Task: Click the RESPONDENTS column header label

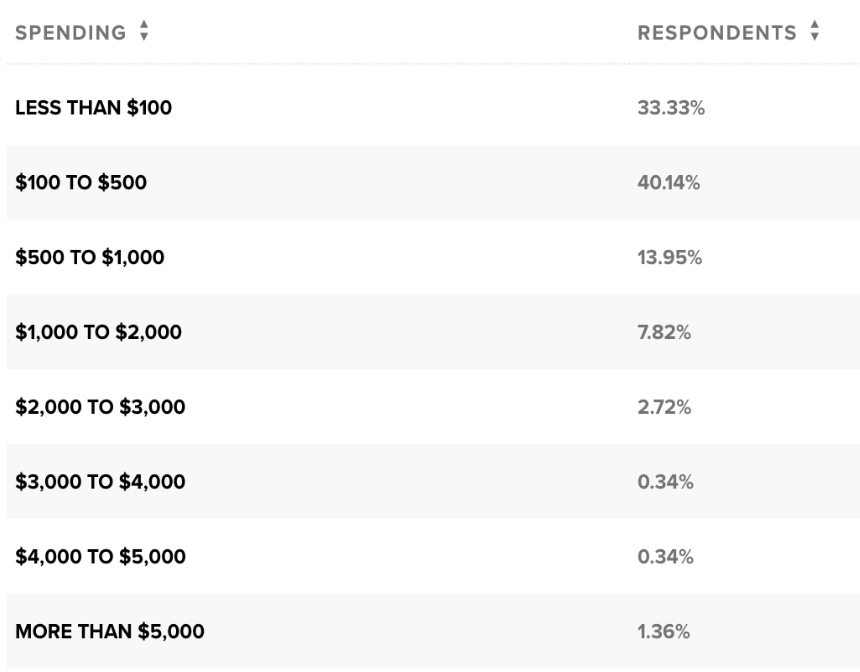Action: click(716, 31)
